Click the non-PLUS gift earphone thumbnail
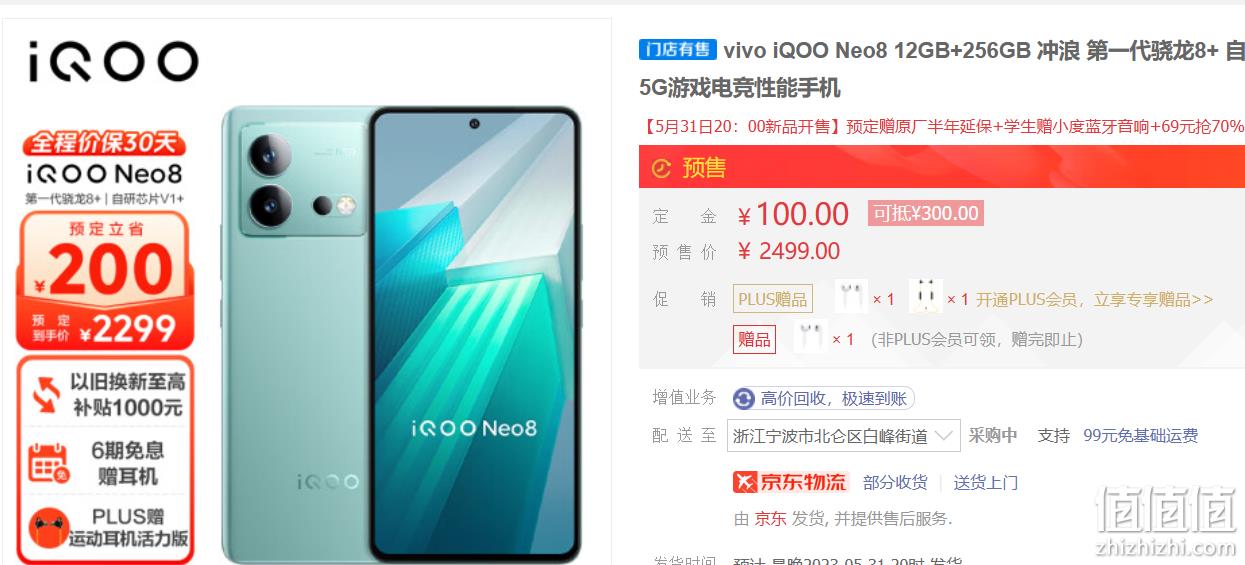1245x565 pixels. 810,338
